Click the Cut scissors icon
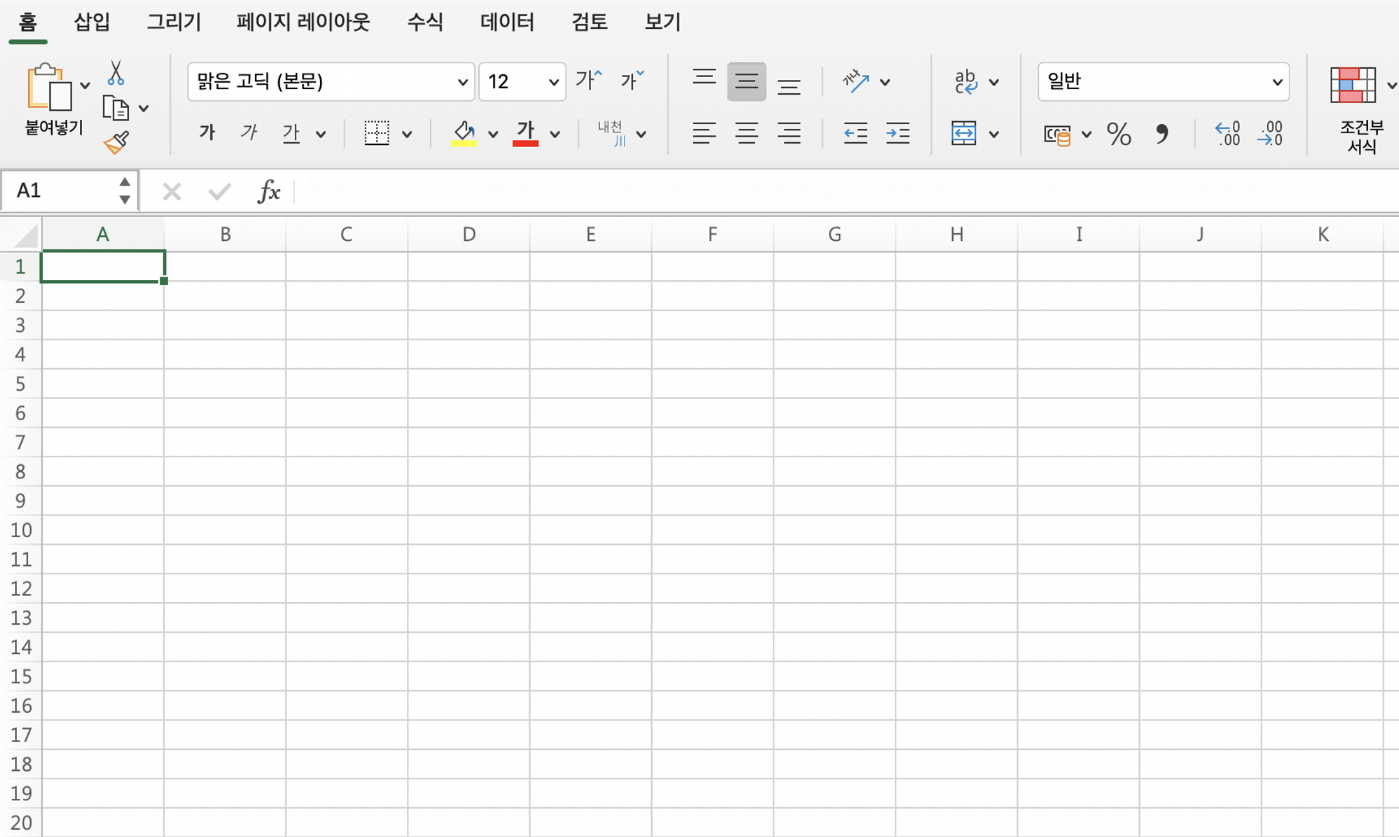The image size is (1399, 837). pos(116,73)
